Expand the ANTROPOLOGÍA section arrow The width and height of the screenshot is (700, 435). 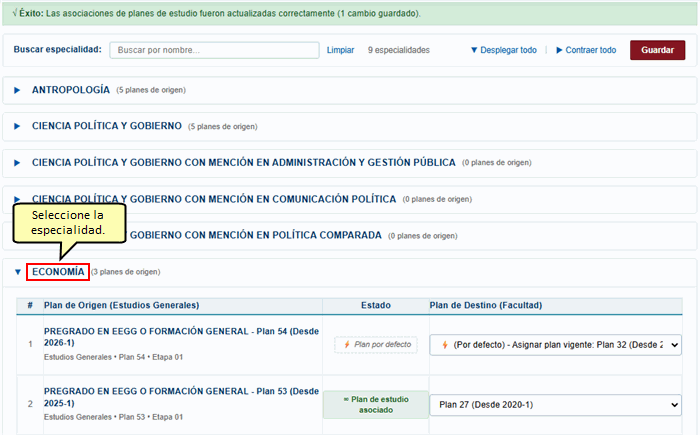click(x=17, y=90)
